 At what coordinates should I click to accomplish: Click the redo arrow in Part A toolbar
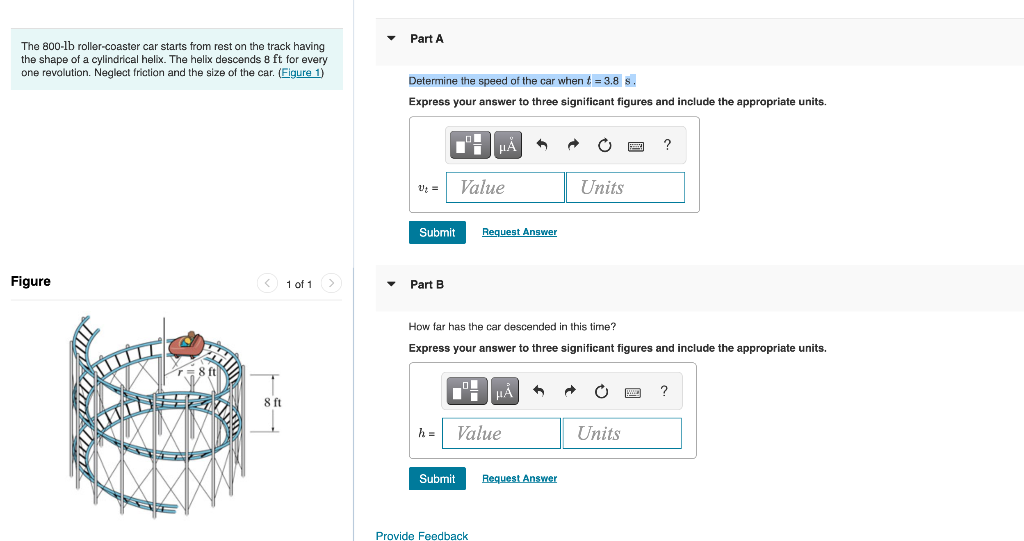[x=573, y=144]
